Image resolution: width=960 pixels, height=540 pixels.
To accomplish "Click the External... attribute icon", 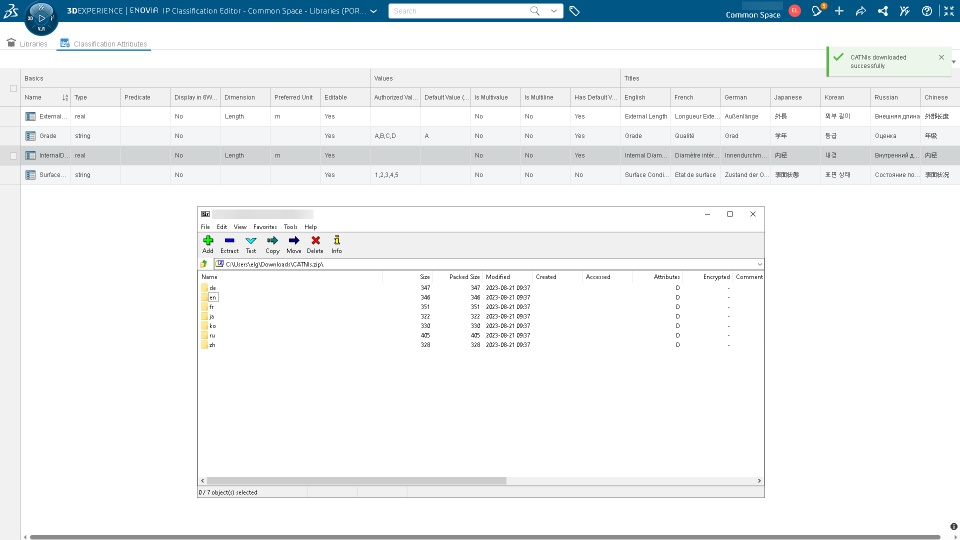I will (x=30, y=116).
